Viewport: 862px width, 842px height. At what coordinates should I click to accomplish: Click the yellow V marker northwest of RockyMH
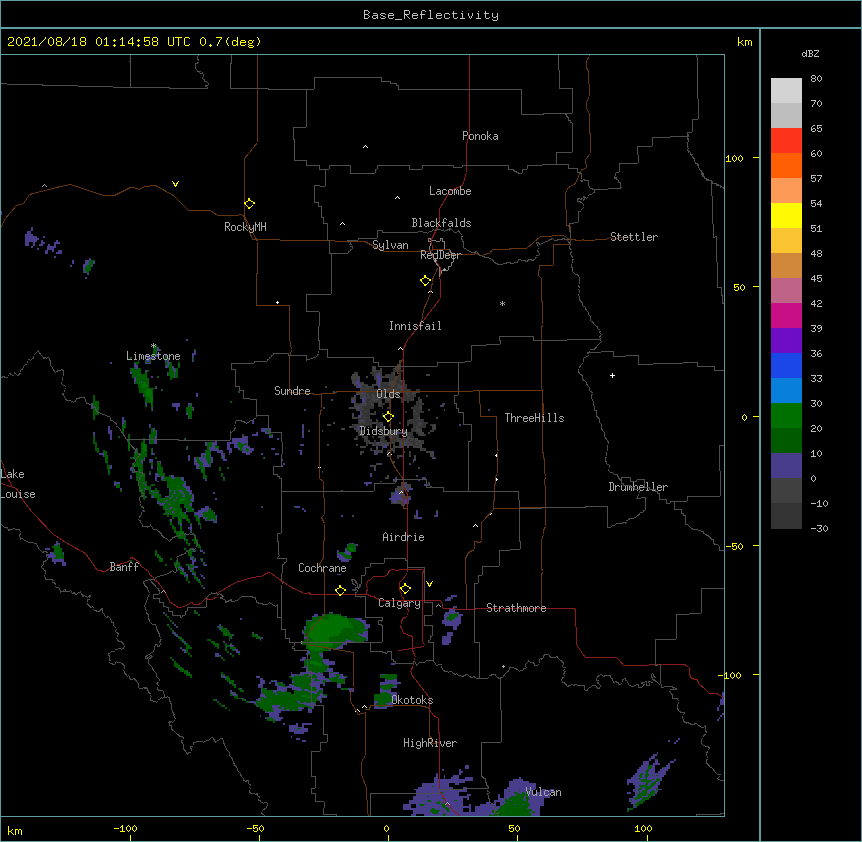coord(175,184)
